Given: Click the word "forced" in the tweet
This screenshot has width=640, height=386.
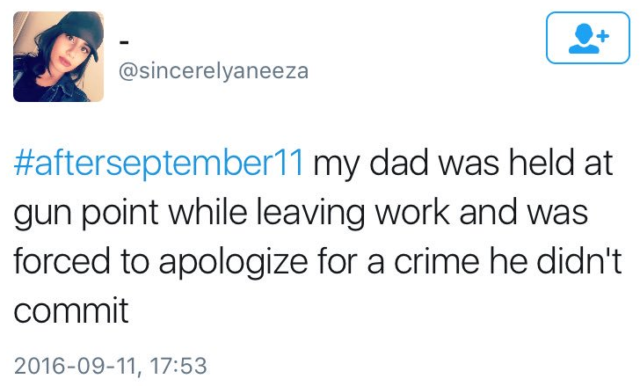Looking at the screenshot, I should pyautogui.click(x=62, y=262).
